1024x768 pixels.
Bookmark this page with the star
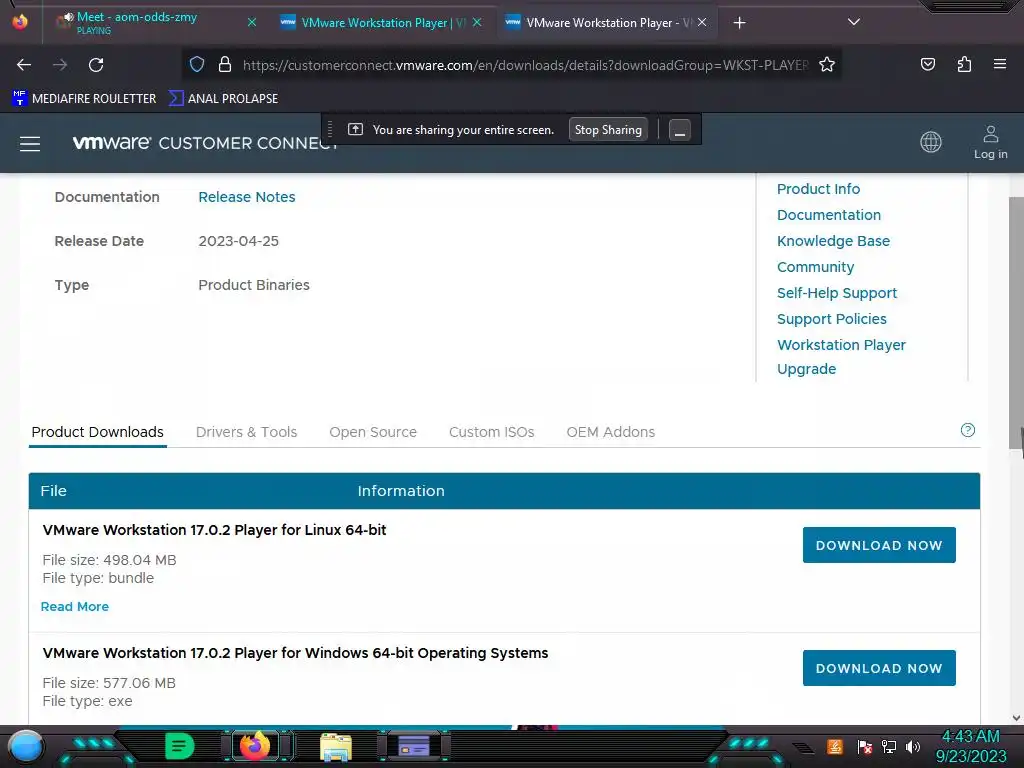point(827,64)
